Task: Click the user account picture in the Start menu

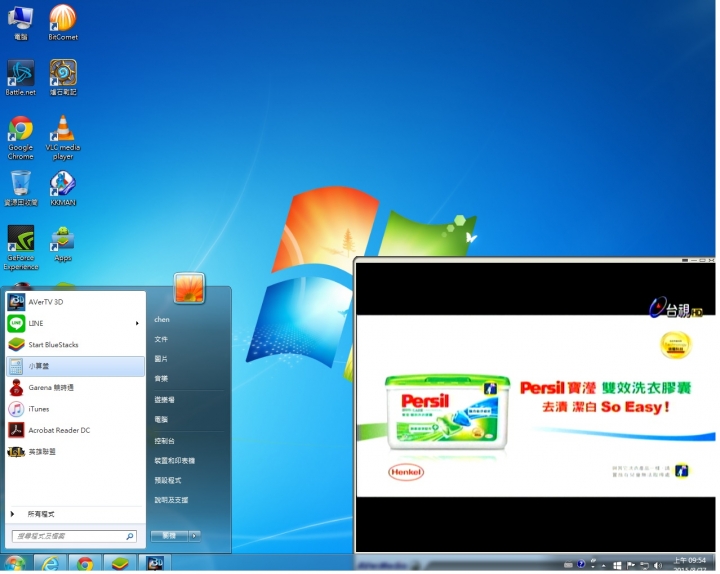Action: [x=189, y=288]
